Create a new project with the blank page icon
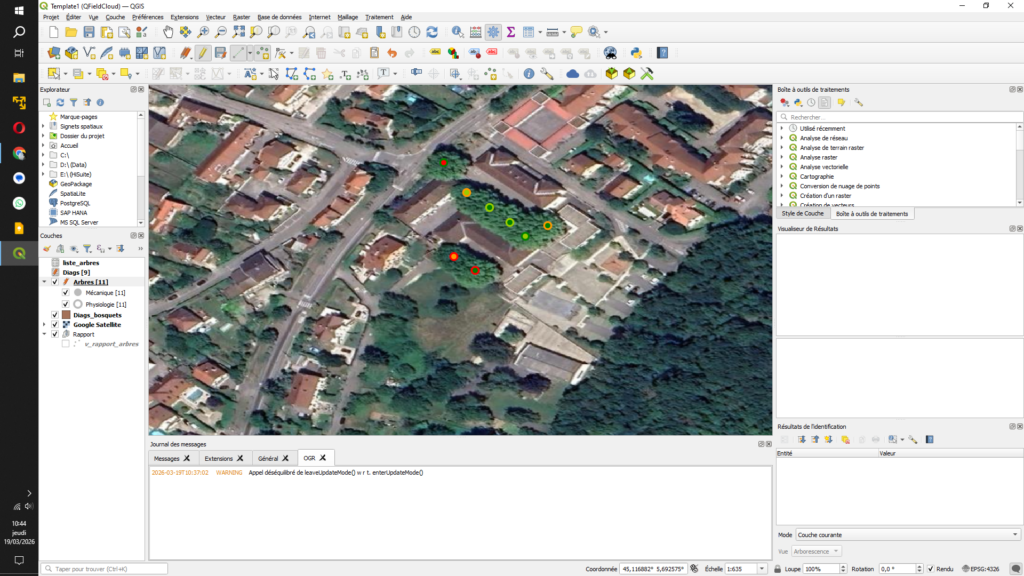Screen dimensions: 1024x576 point(54,32)
